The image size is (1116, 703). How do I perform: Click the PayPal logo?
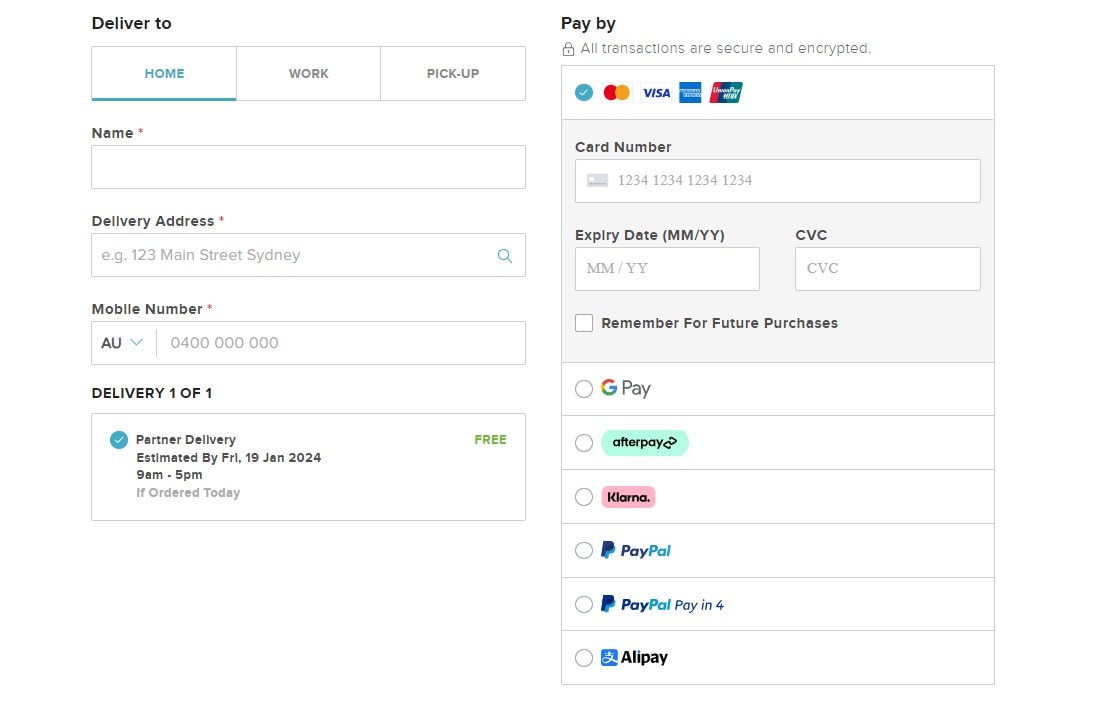pos(637,550)
